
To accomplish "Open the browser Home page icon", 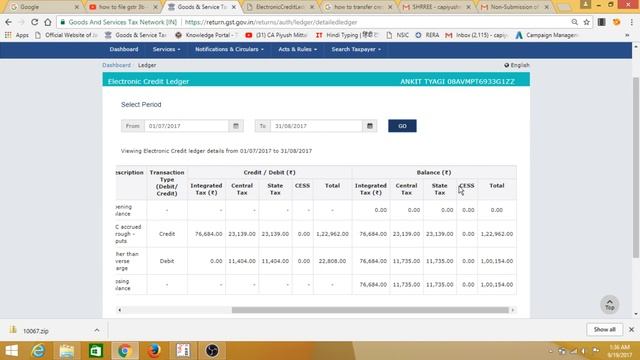I will coord(48,22).
